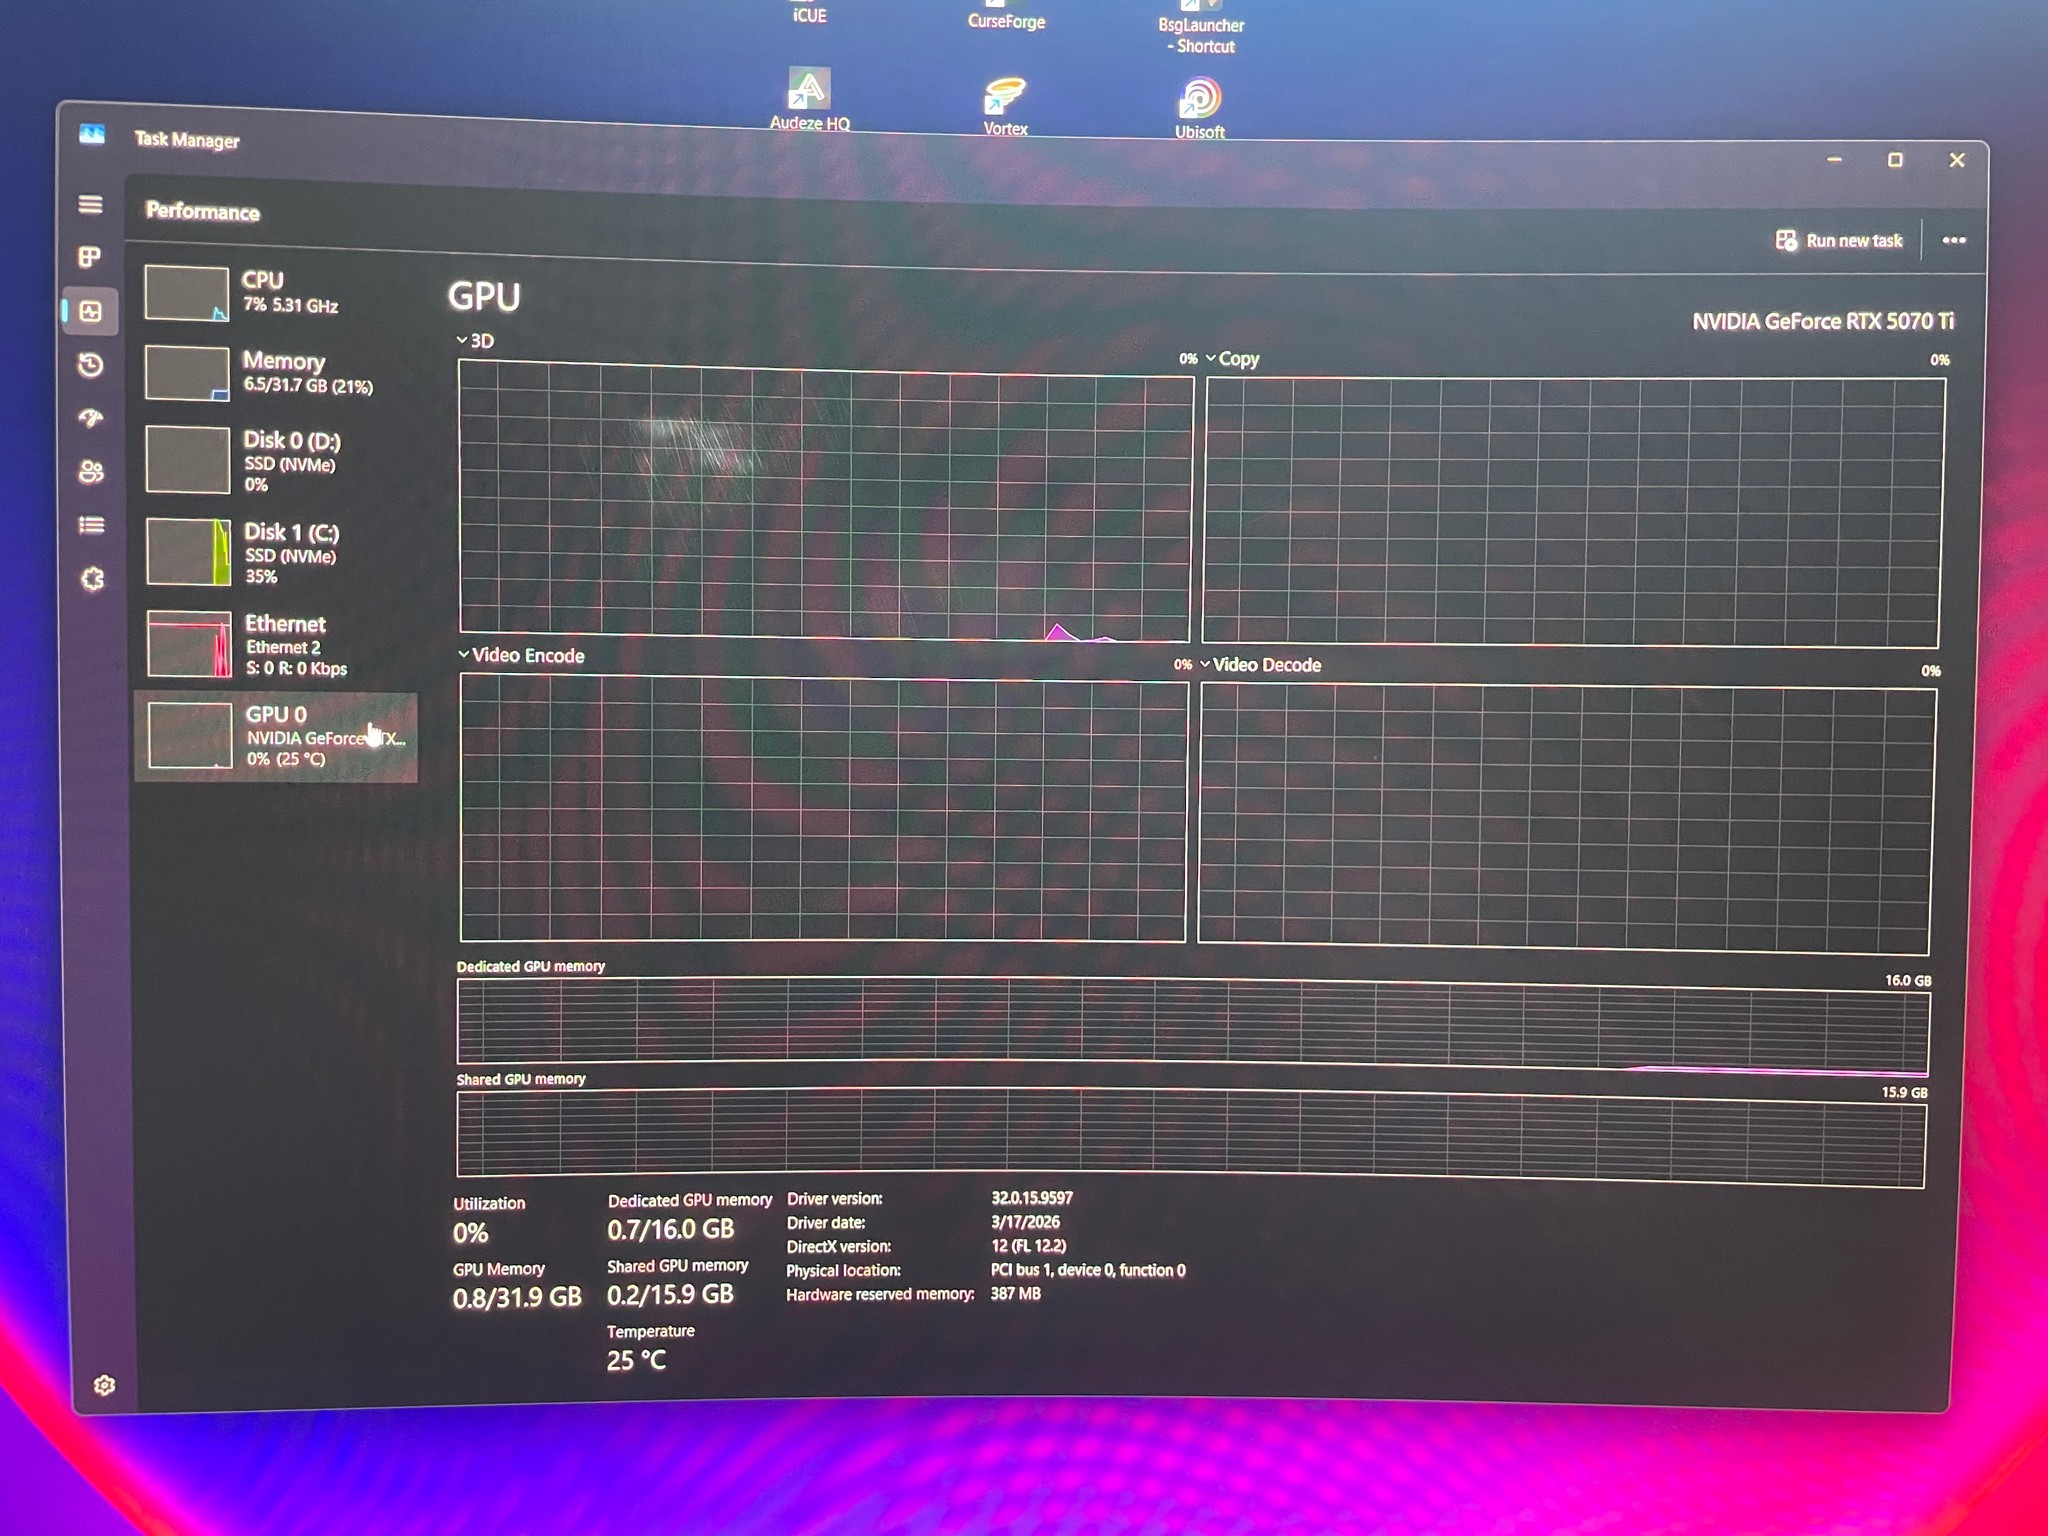Screen dimensions: 2048x1536
Task: Click the Video Encode usage graph
Action: 823,808
